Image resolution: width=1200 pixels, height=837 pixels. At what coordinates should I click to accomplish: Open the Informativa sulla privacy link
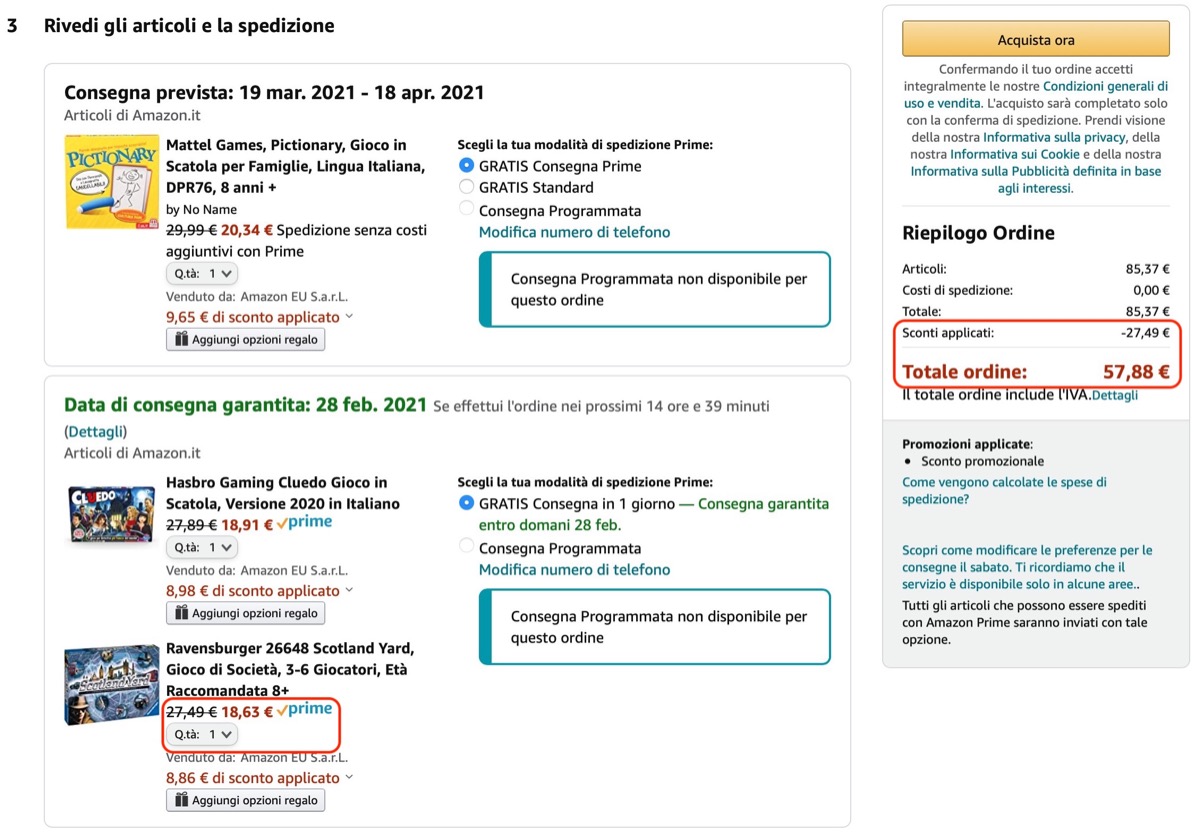(1054, 137)
